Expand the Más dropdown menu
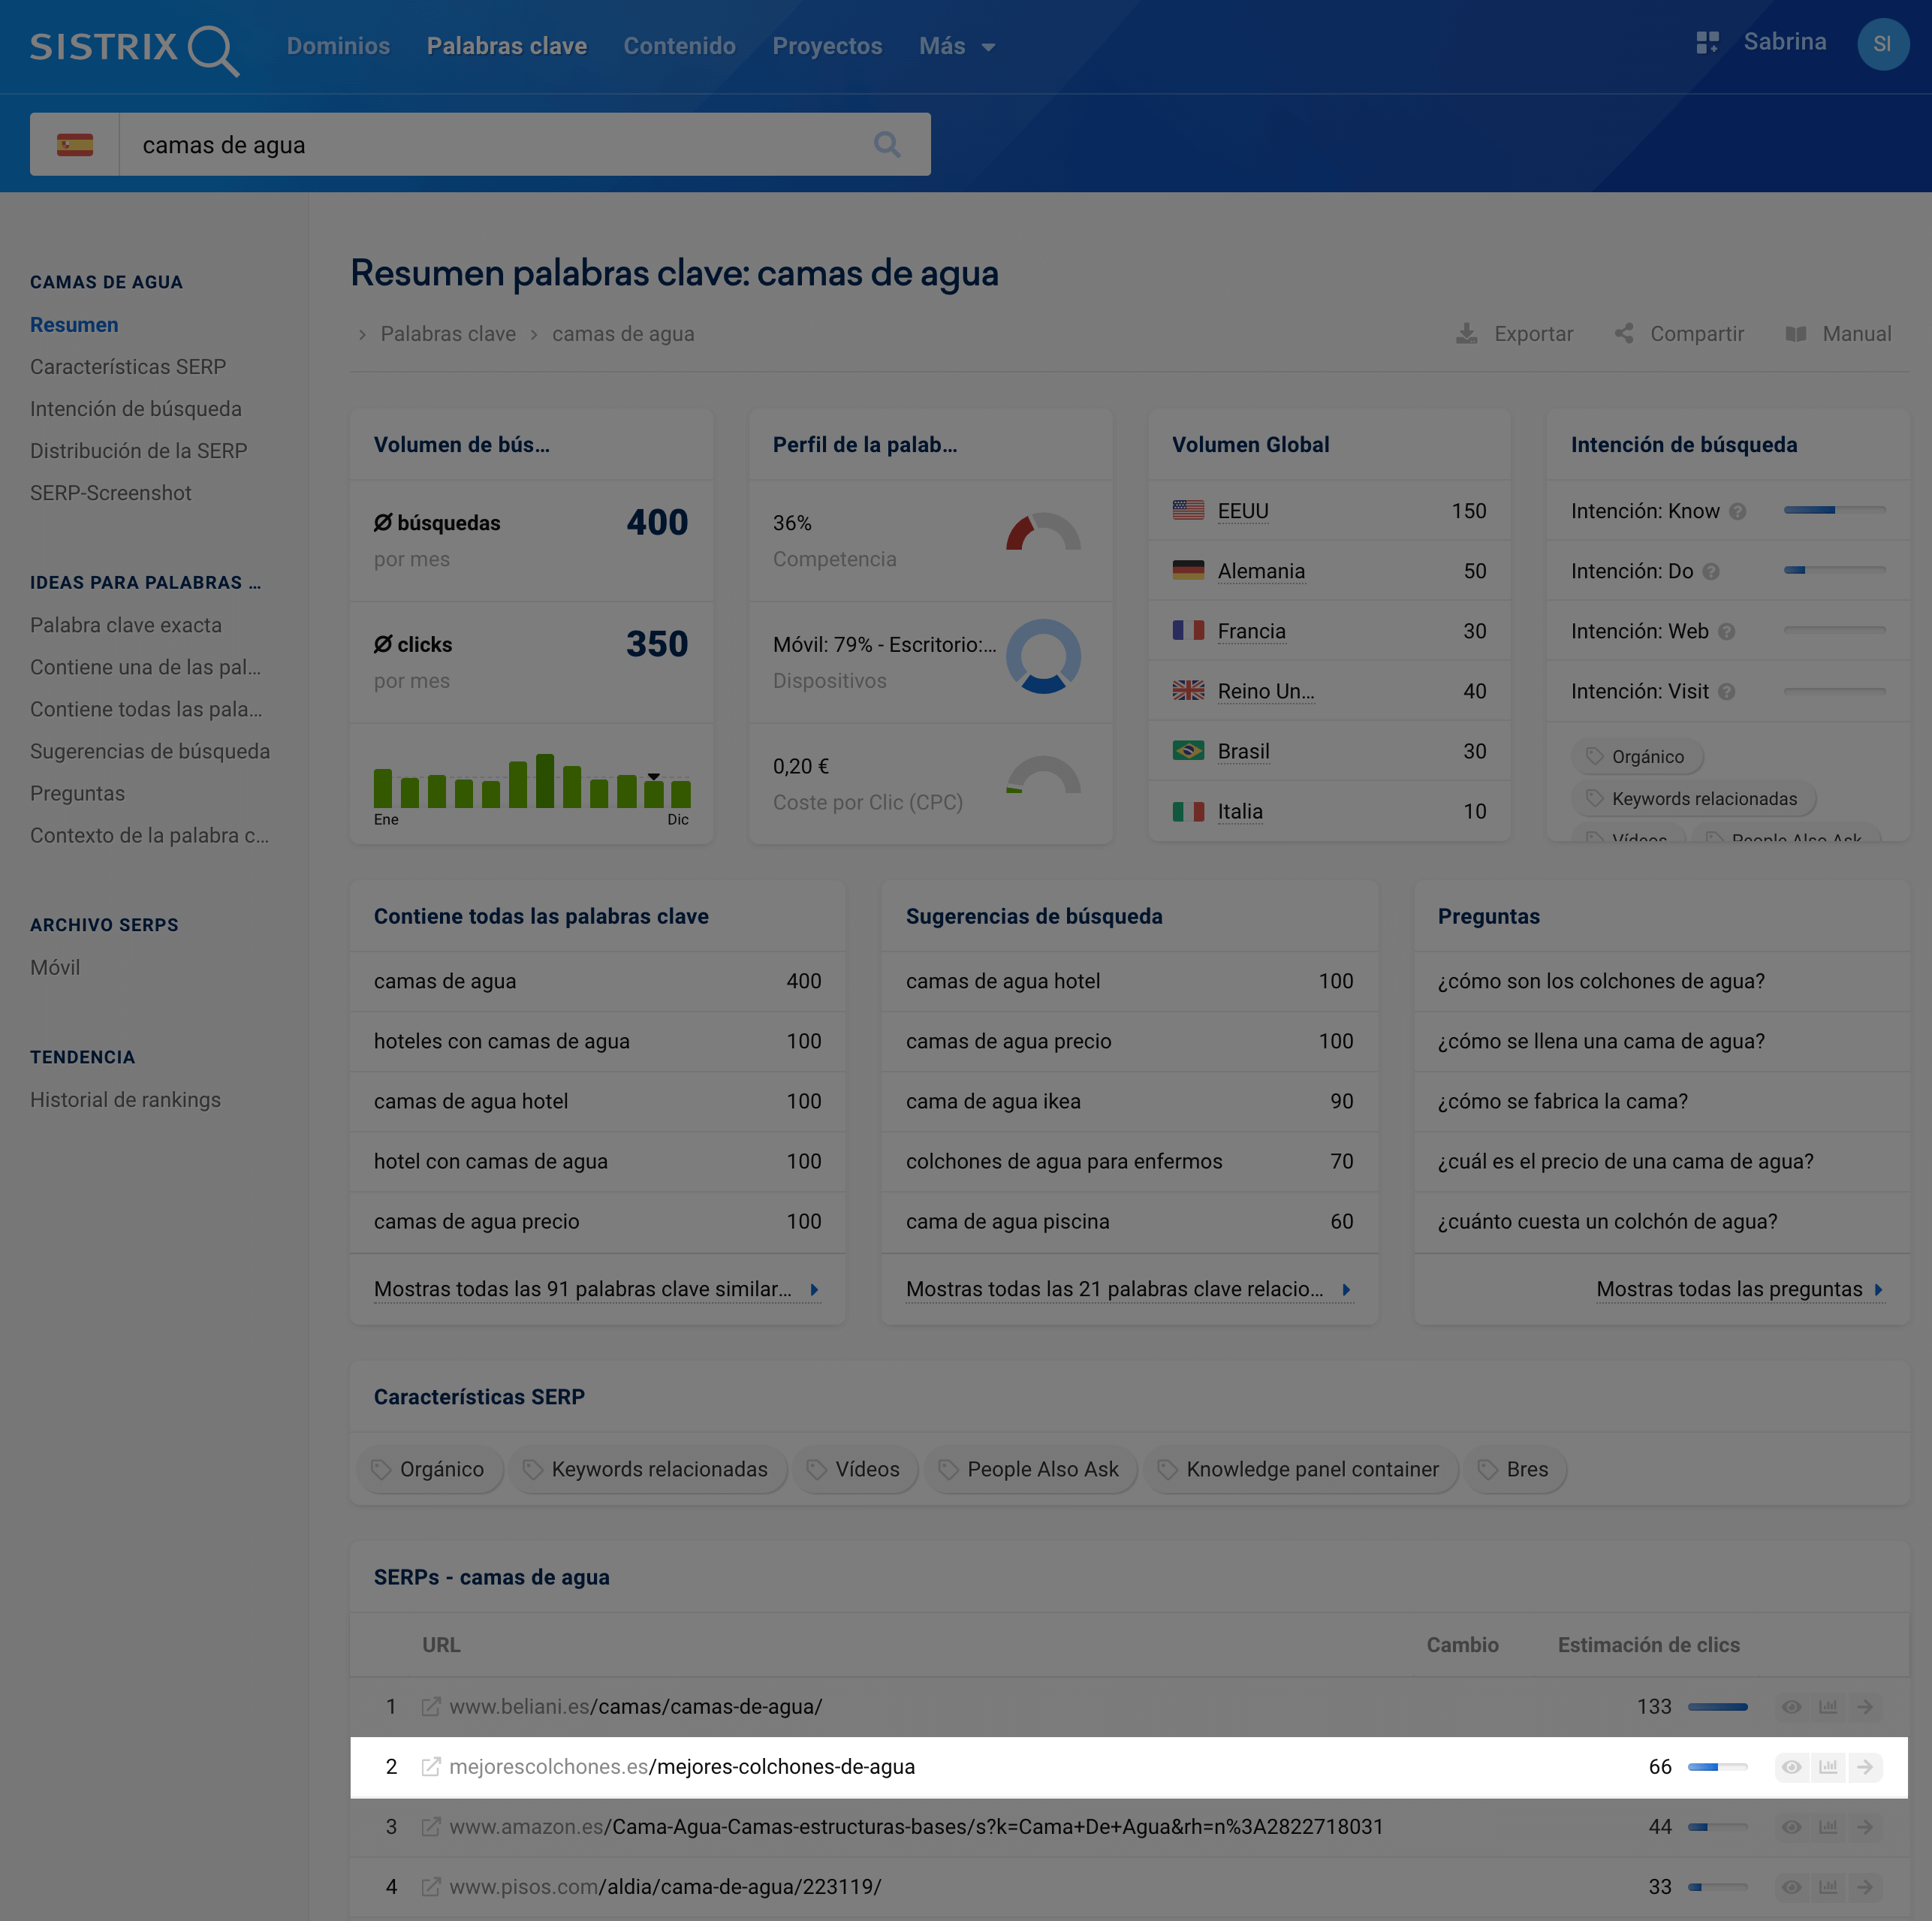 pyautogui.click(x=956, y=47)
